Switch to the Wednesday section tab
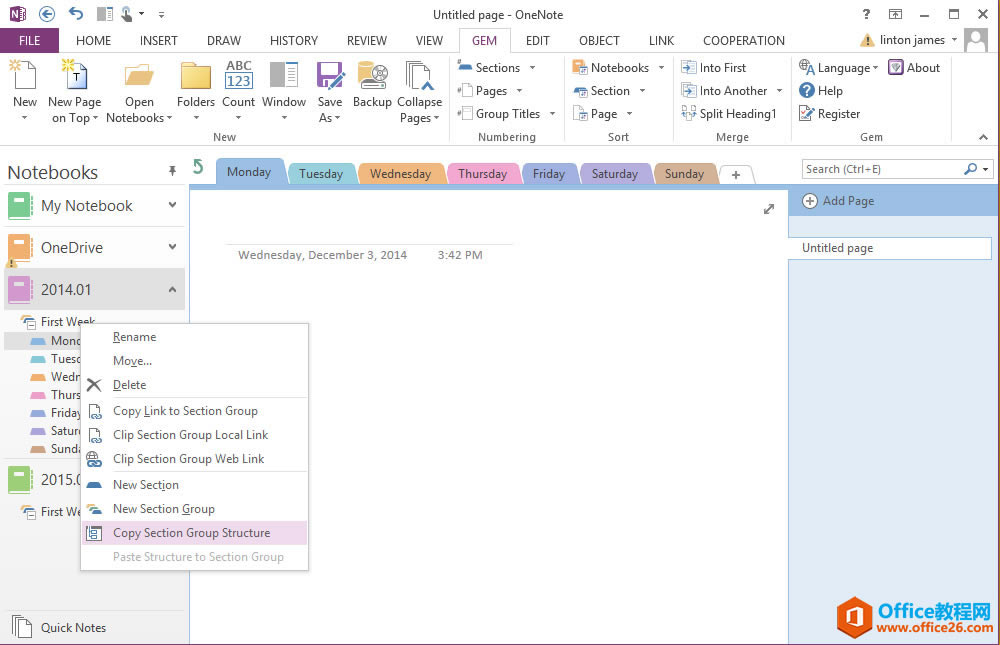Image resolution: width=1000 pixels, height=645 pixels. [400, 174]
